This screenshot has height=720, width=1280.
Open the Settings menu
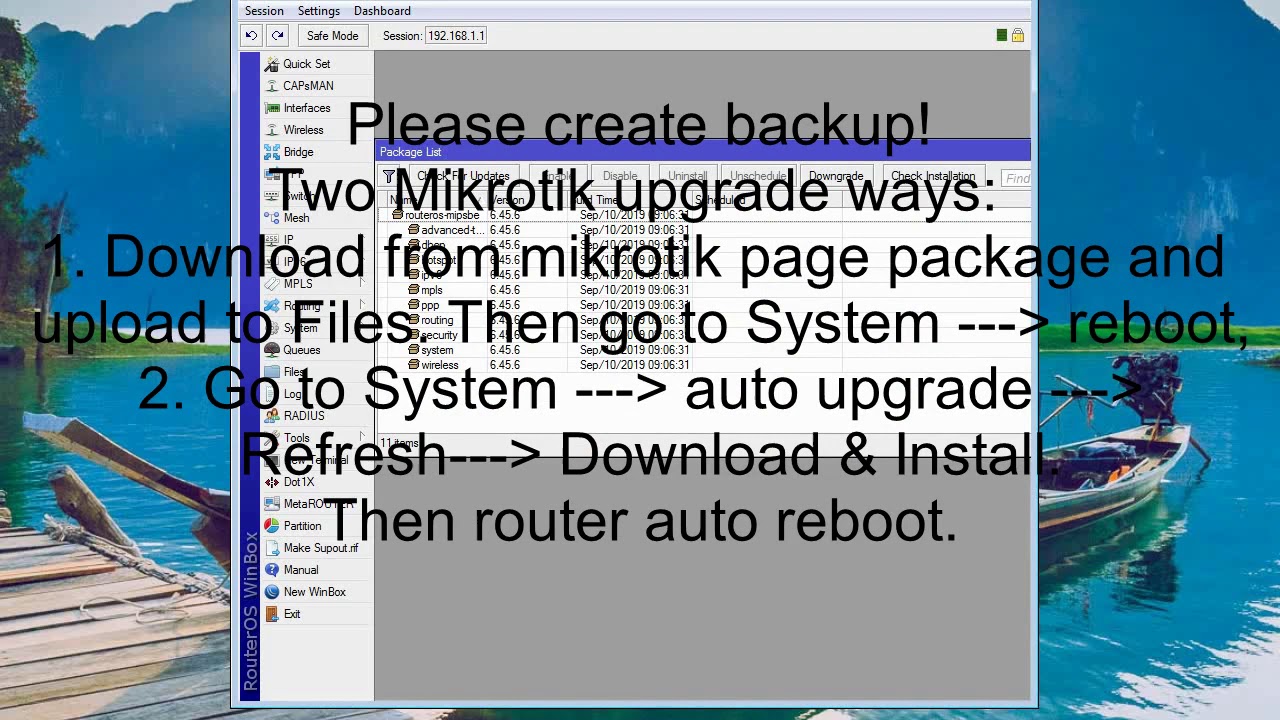pos(319,11)
